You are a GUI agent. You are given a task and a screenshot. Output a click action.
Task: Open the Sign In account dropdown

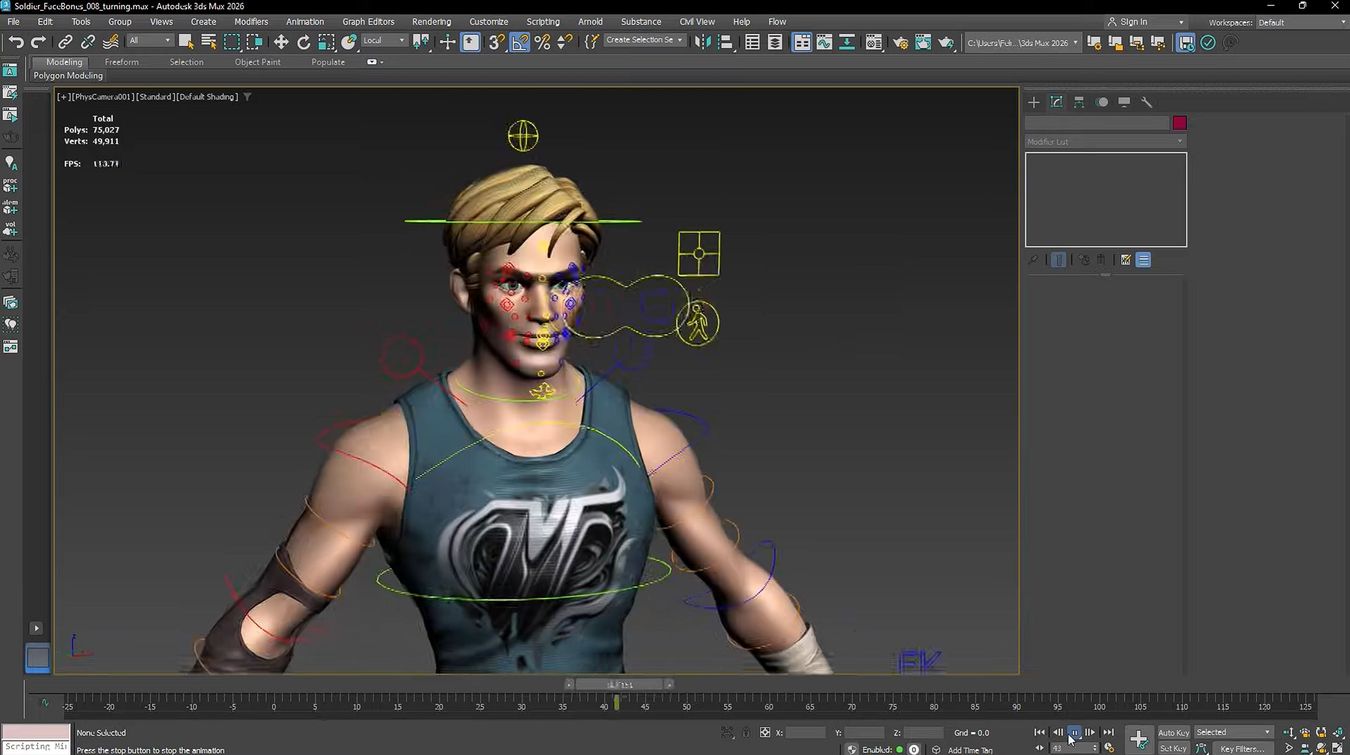pyautogui.click(x=1145, y=22)
